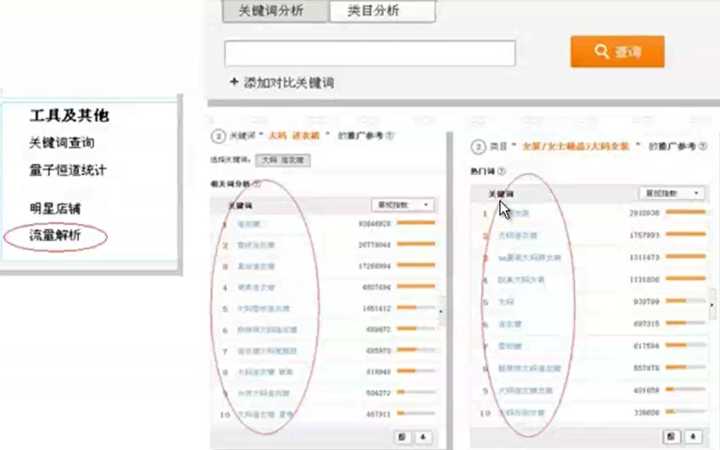This screenshot has width=720, height=450.
Task: Click the download icon under 相关词分析 table
Action: click(423, 437)
